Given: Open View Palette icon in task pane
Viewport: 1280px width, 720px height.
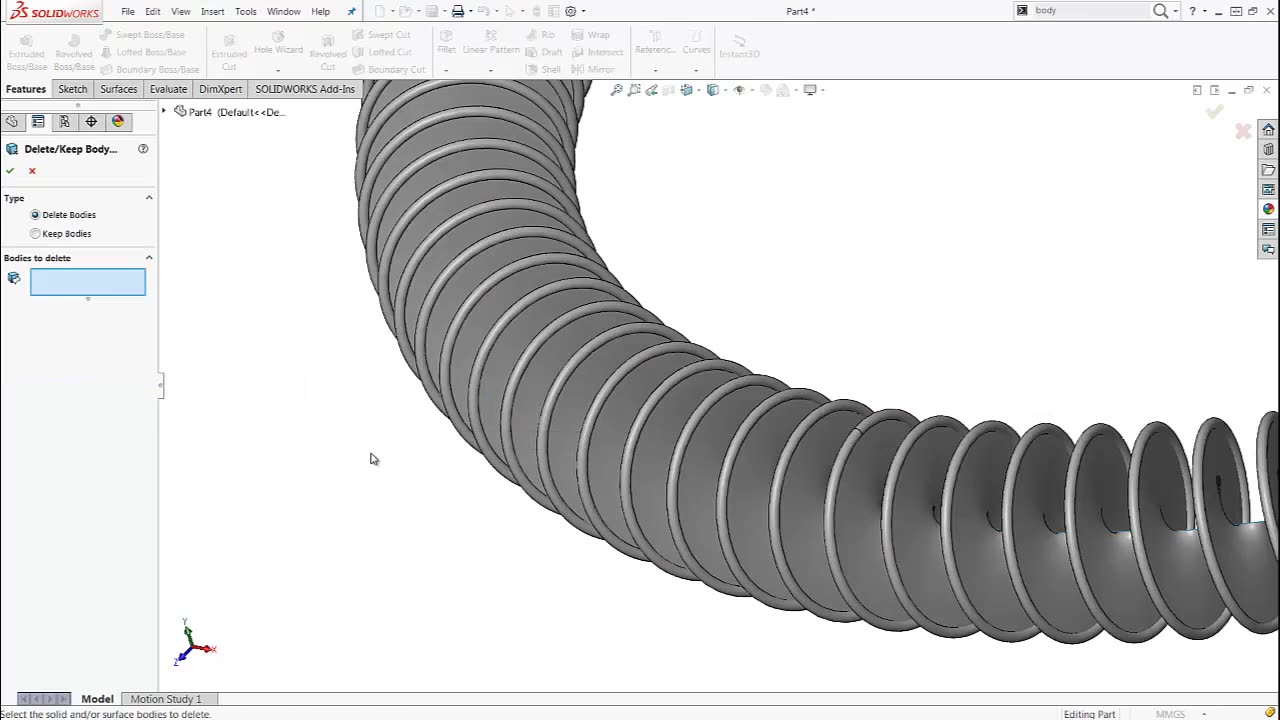Looking at the screenshot, I should pos(1268,190).
